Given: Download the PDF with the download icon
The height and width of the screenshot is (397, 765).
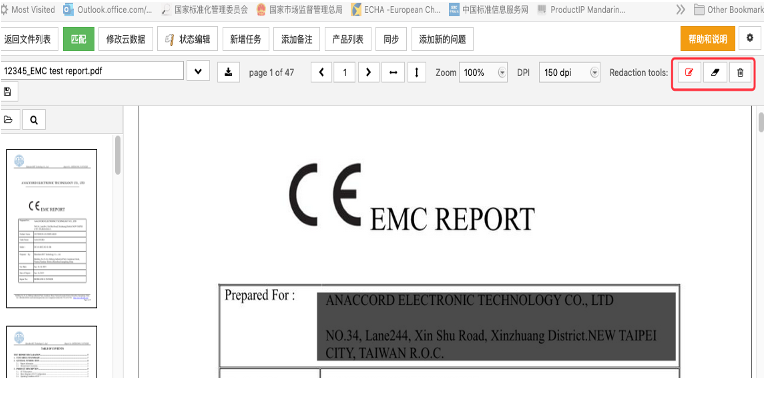Looking at the screenshot, I should pyautogui.click(x=228, y=72).
